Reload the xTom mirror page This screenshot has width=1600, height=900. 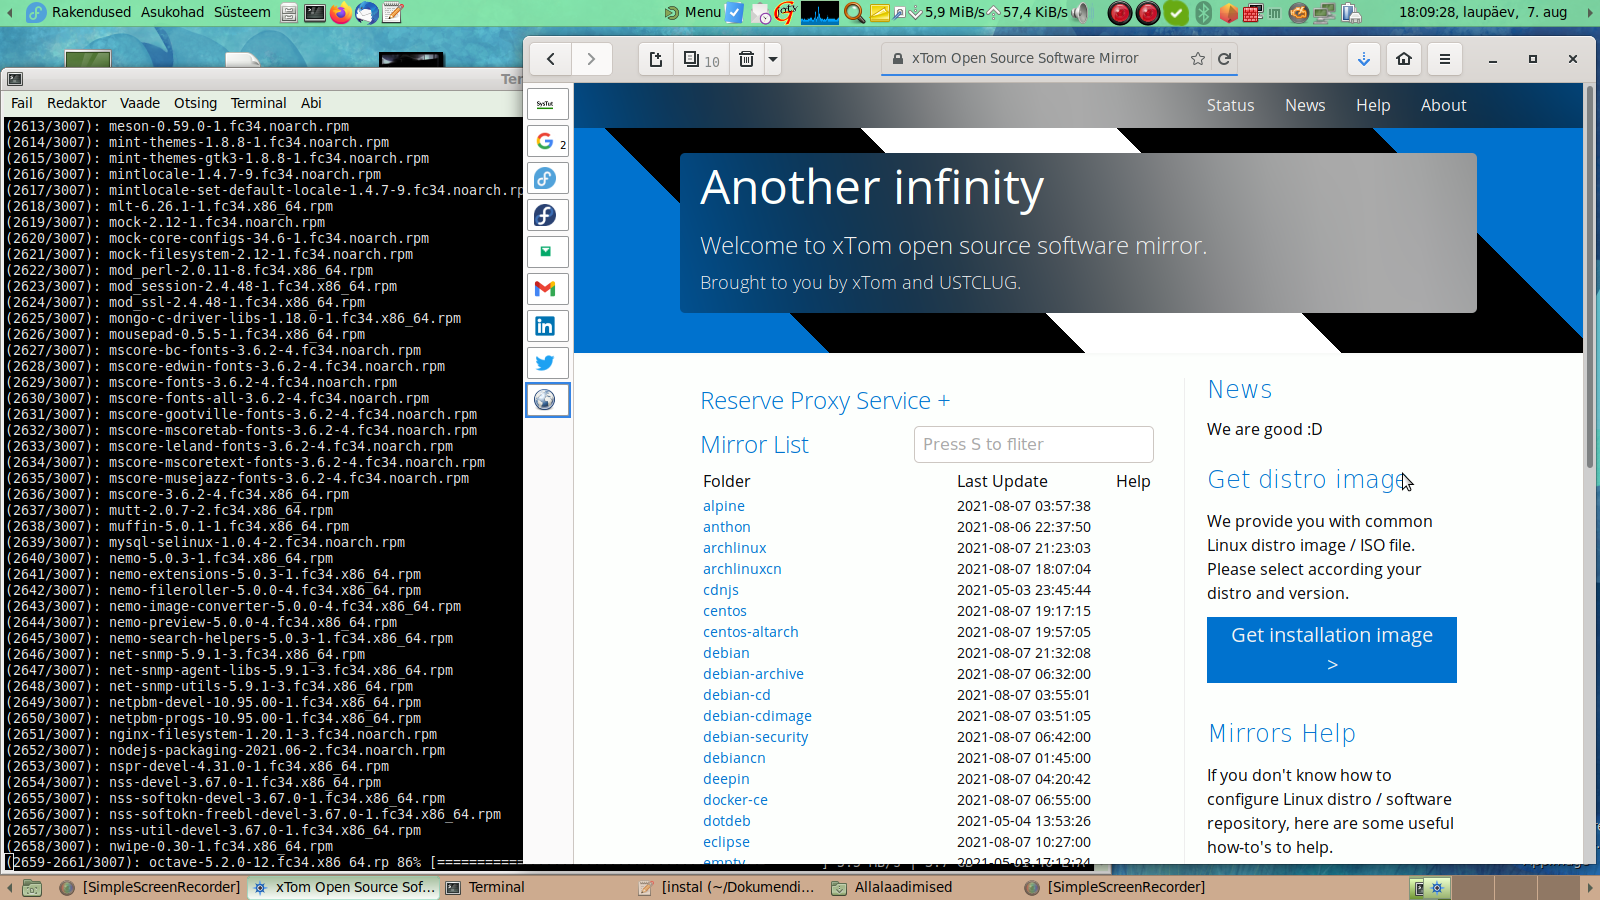(1224, 59)
